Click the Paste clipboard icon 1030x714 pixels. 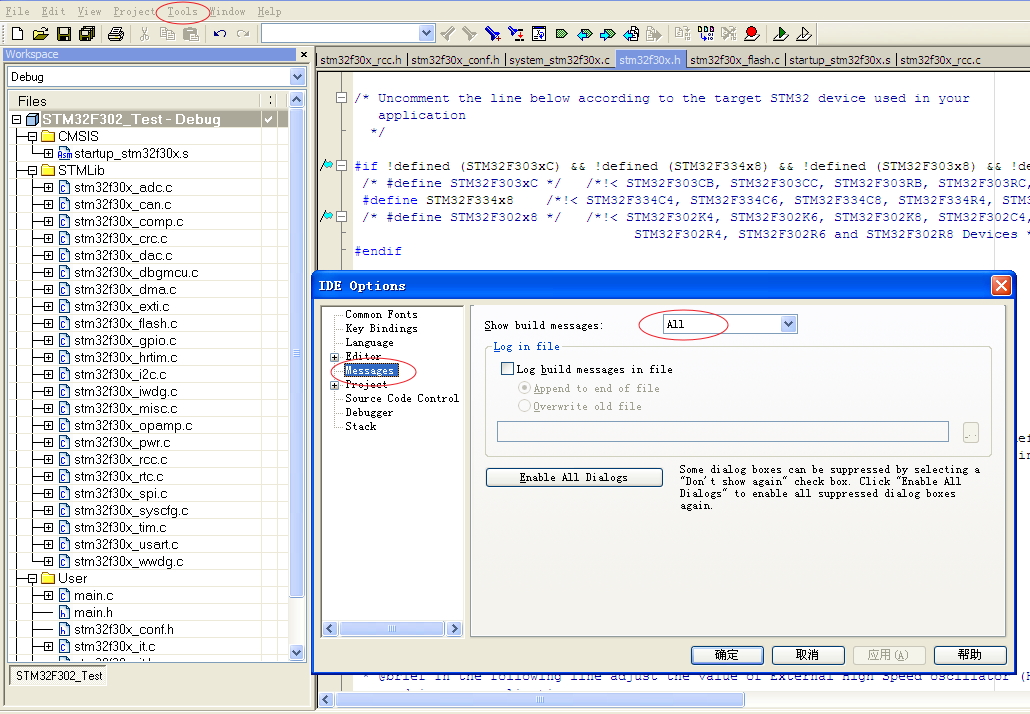coord(190,34)
